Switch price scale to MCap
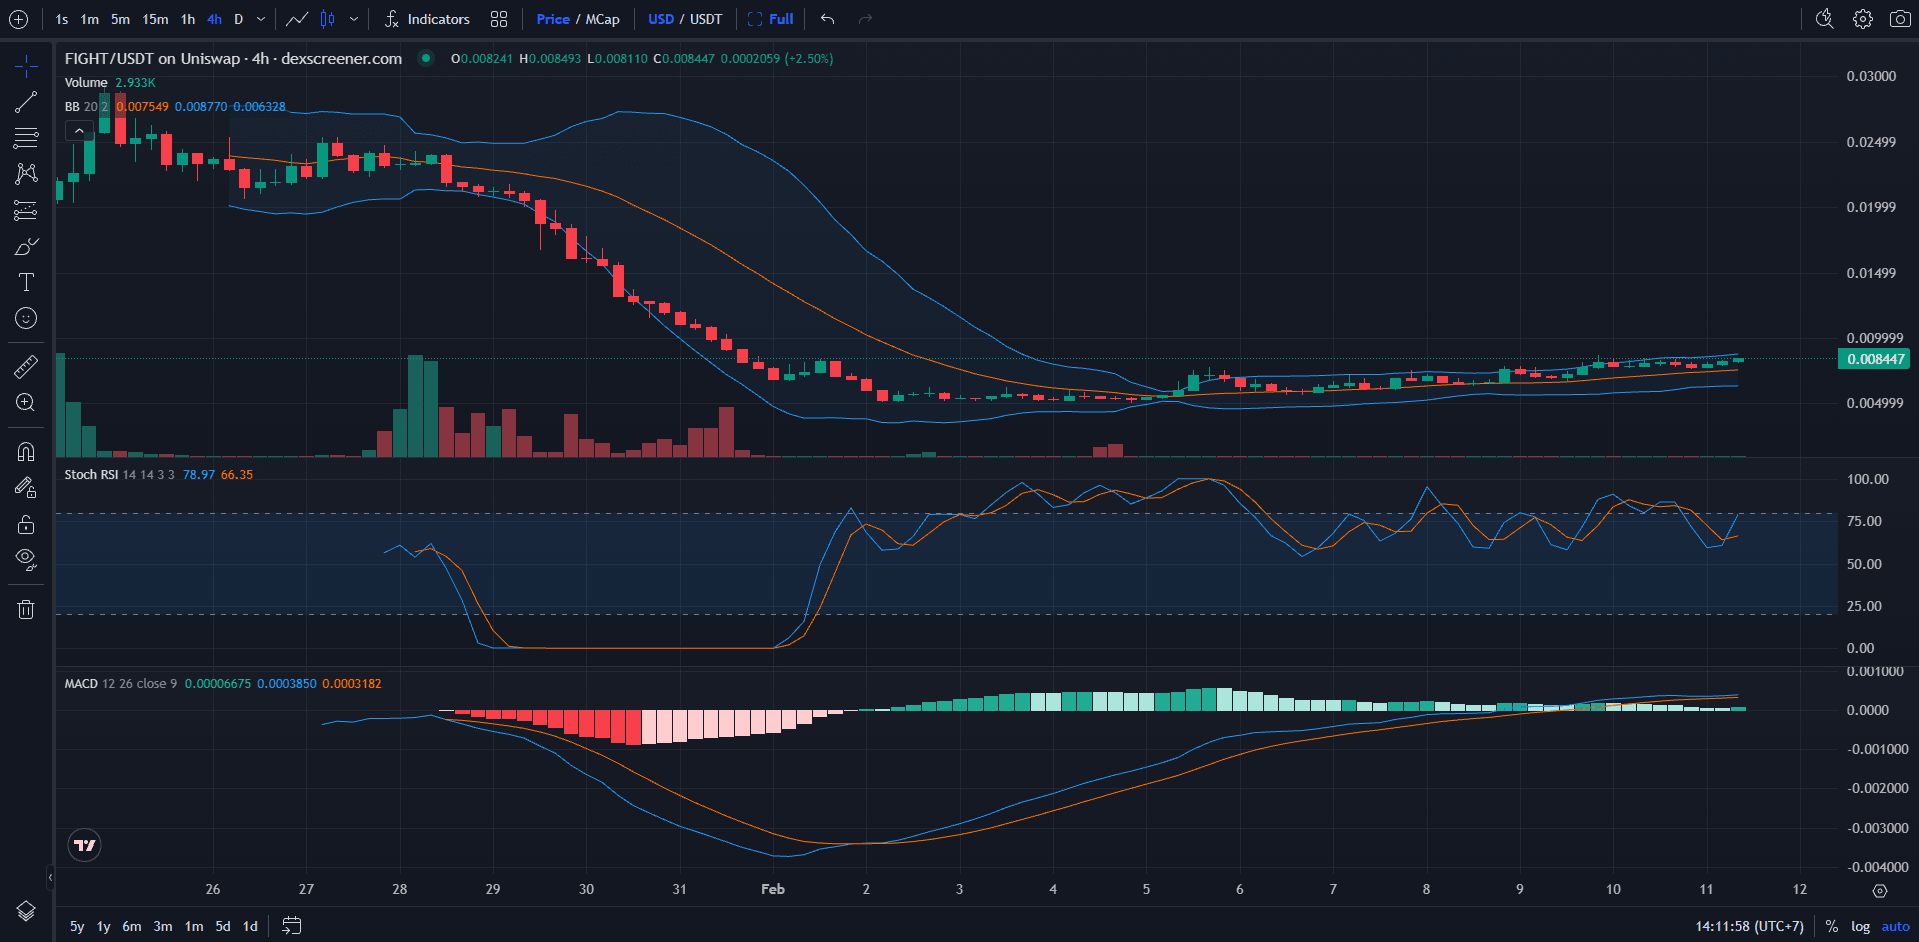The image size is (1919, 942). click(x=604, y=18)
